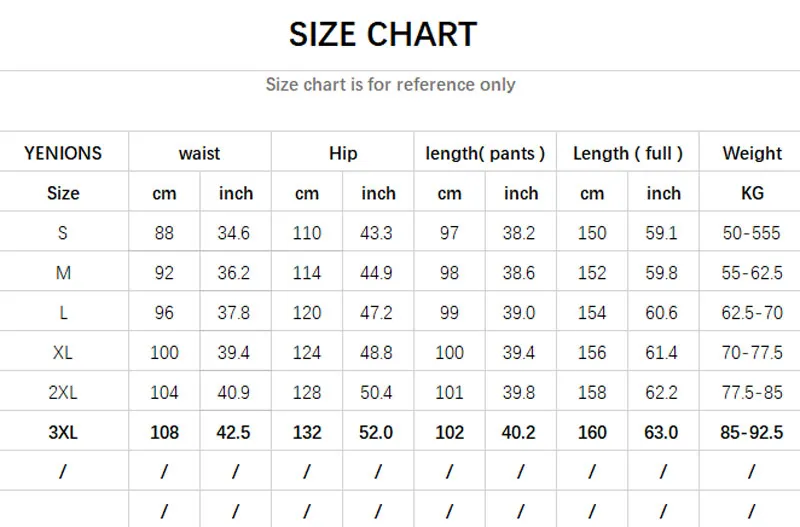
Task: Click the SIZE CHART heading
Action: (x=383, y=34)
